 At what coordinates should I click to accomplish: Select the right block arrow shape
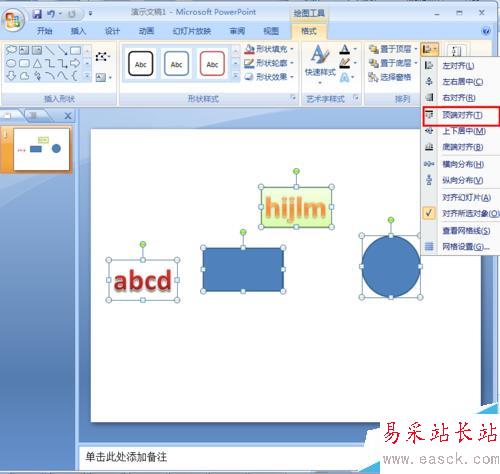75,63
